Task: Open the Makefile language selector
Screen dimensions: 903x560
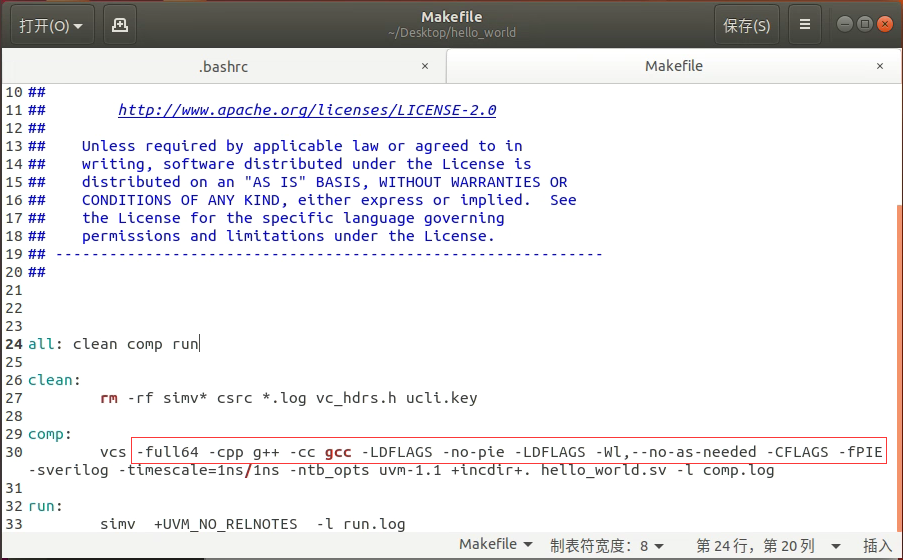Action: pos(495,544)
